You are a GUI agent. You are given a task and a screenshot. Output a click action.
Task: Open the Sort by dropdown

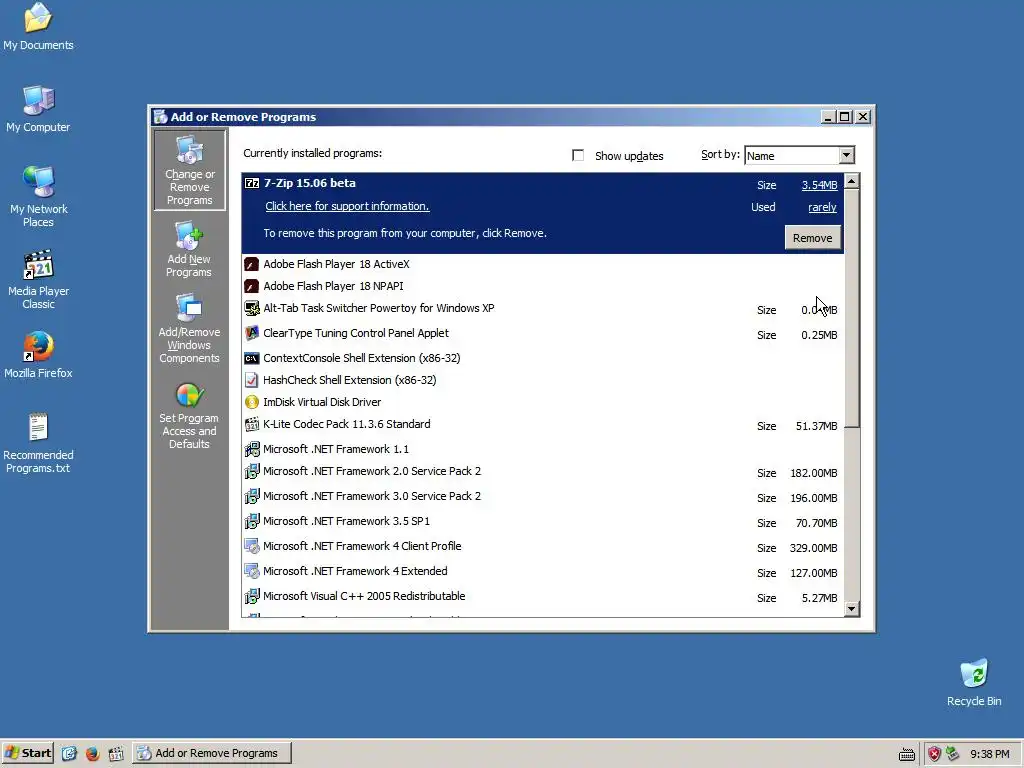pyautogui.click(x=846, y=155)
